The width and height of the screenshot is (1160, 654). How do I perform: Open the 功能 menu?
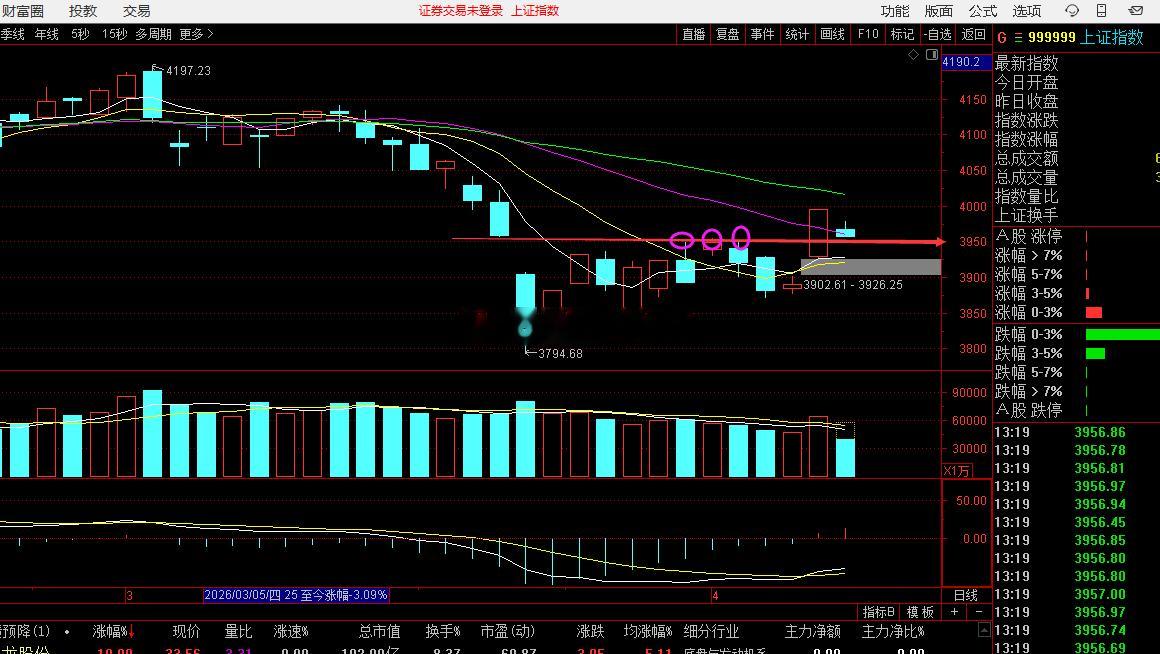tap(895, 11)
